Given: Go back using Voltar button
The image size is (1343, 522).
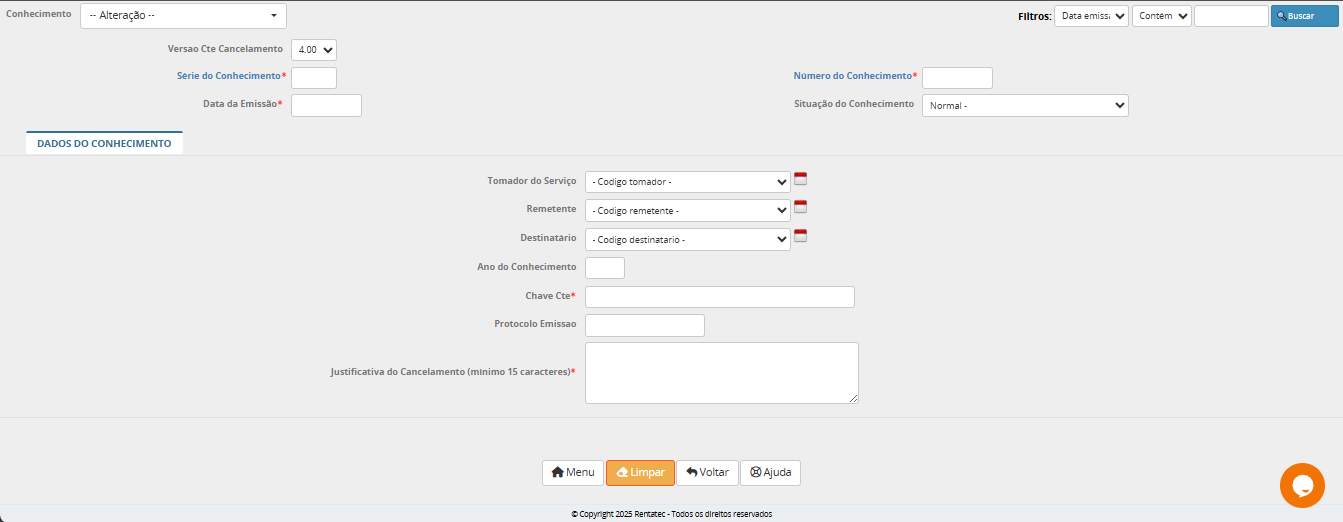Looking at the screenshot, I should click(707, 473).
